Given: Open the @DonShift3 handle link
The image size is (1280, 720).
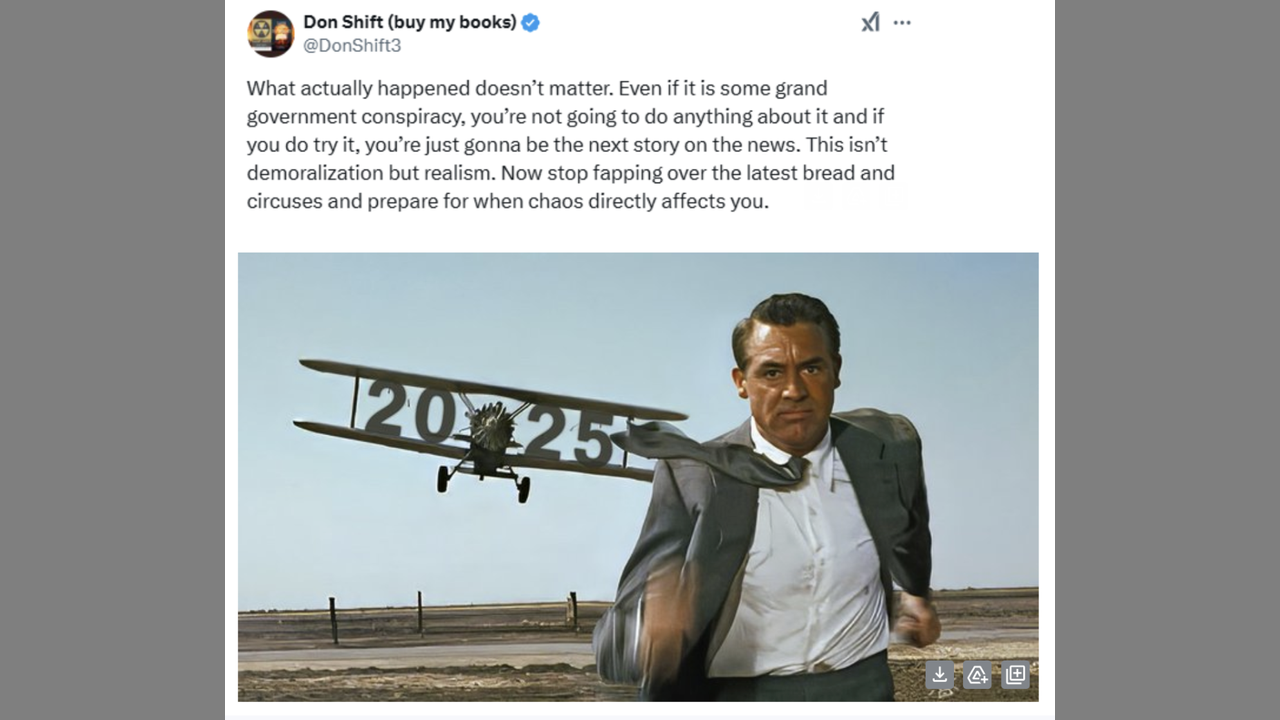Looking at the screenshot, I should (x=352, y=46).
